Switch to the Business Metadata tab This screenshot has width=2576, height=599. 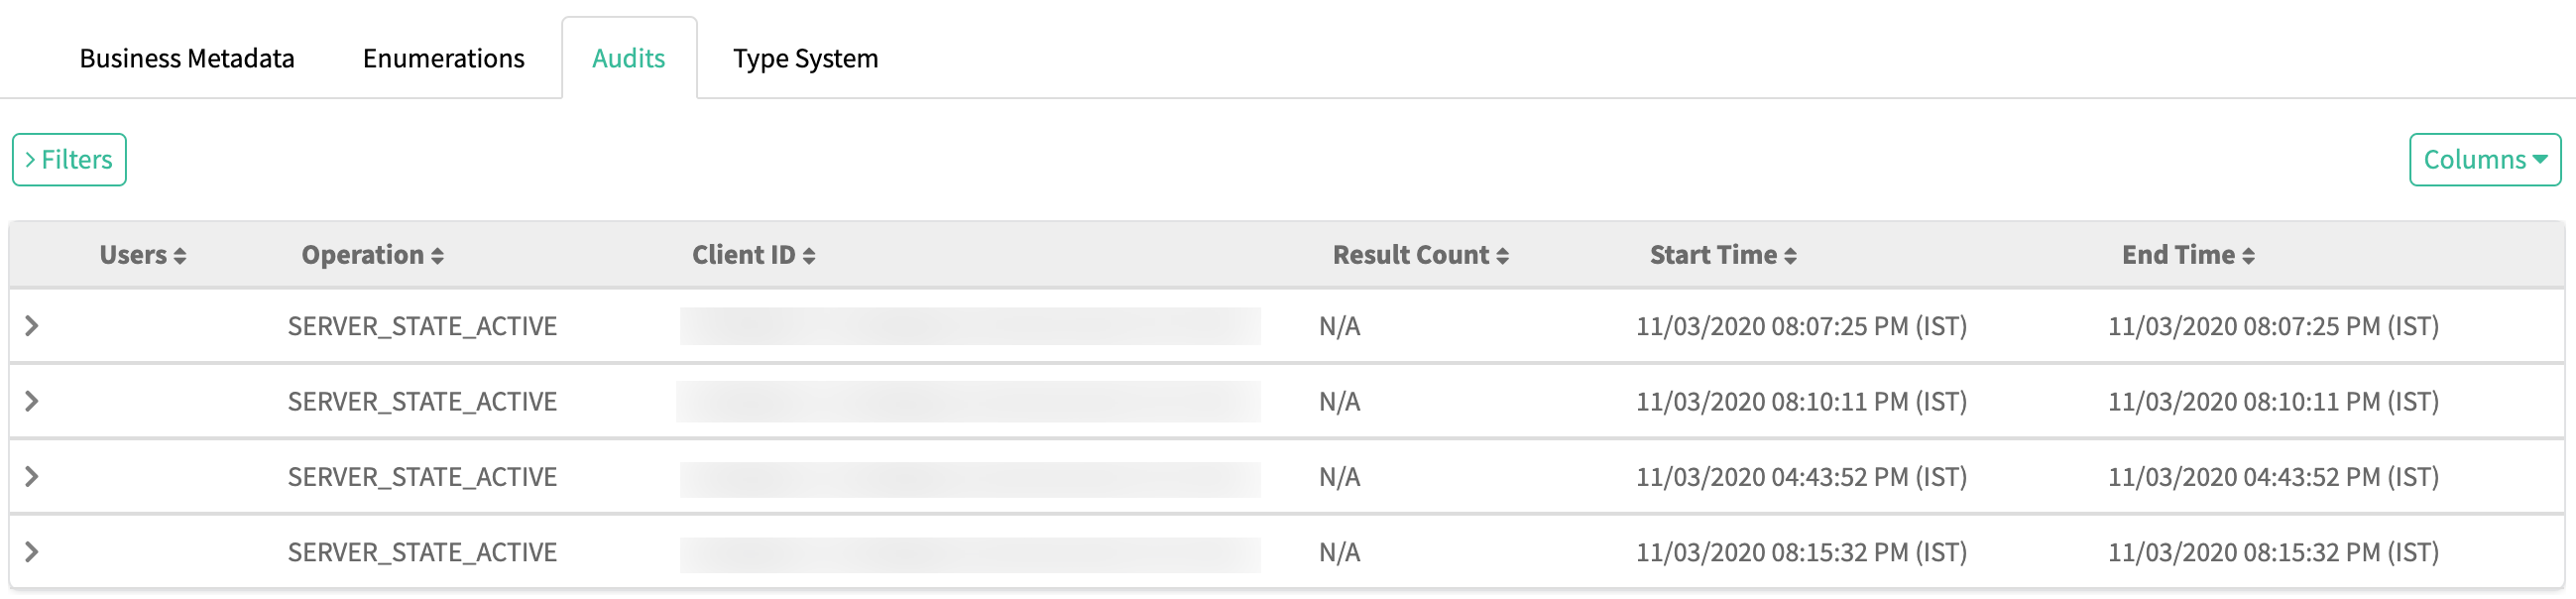187,59
